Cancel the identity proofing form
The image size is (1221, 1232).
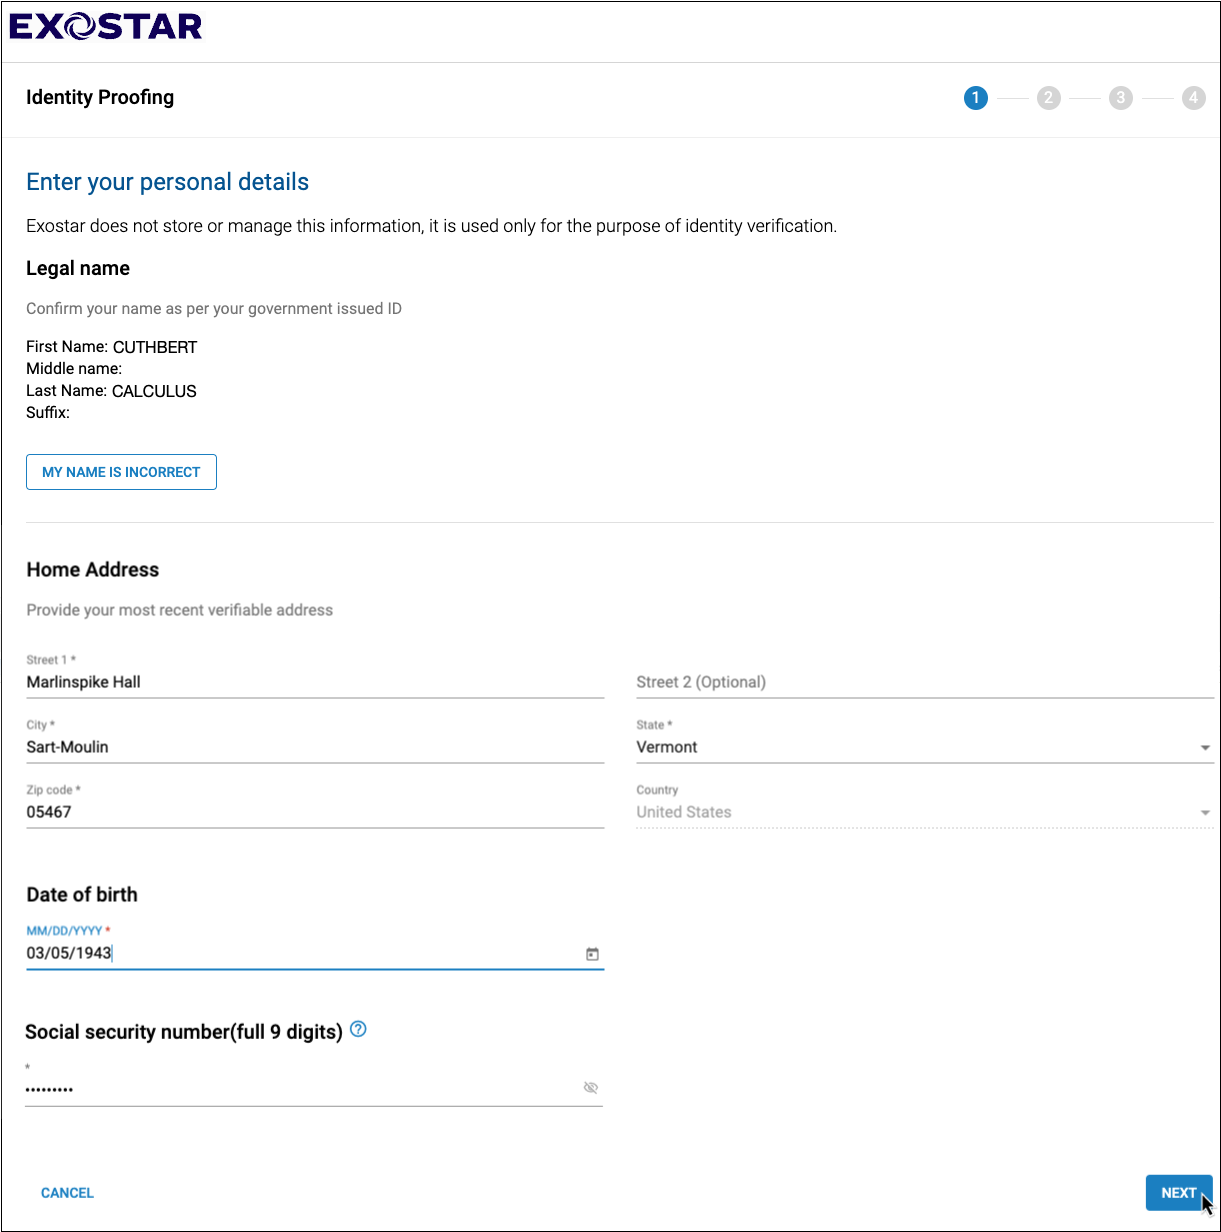point(67,1192)
